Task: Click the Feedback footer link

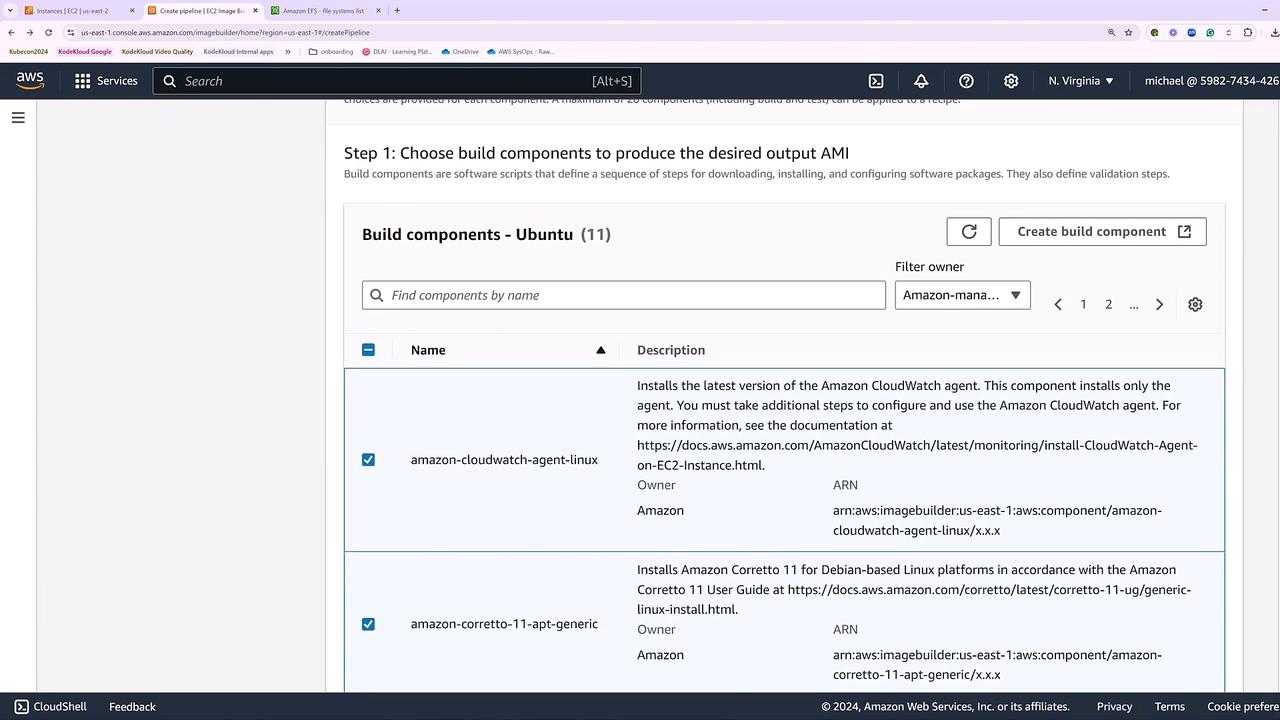Action: coord(132,706)
